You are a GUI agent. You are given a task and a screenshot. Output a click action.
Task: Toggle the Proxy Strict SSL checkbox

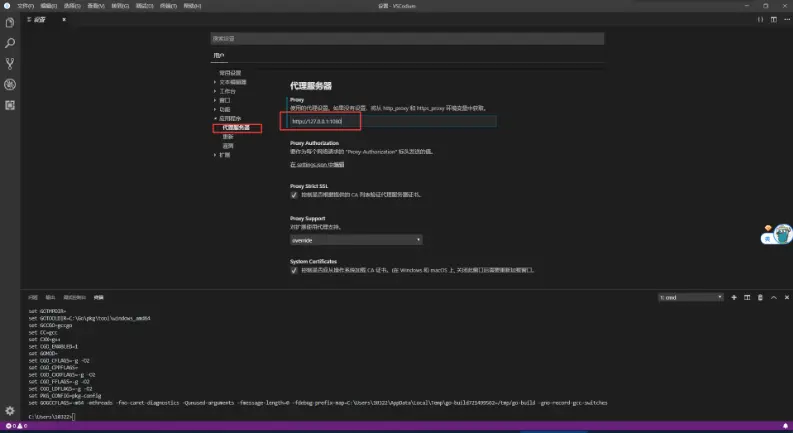pyautogui.click(x=294, y=195)
